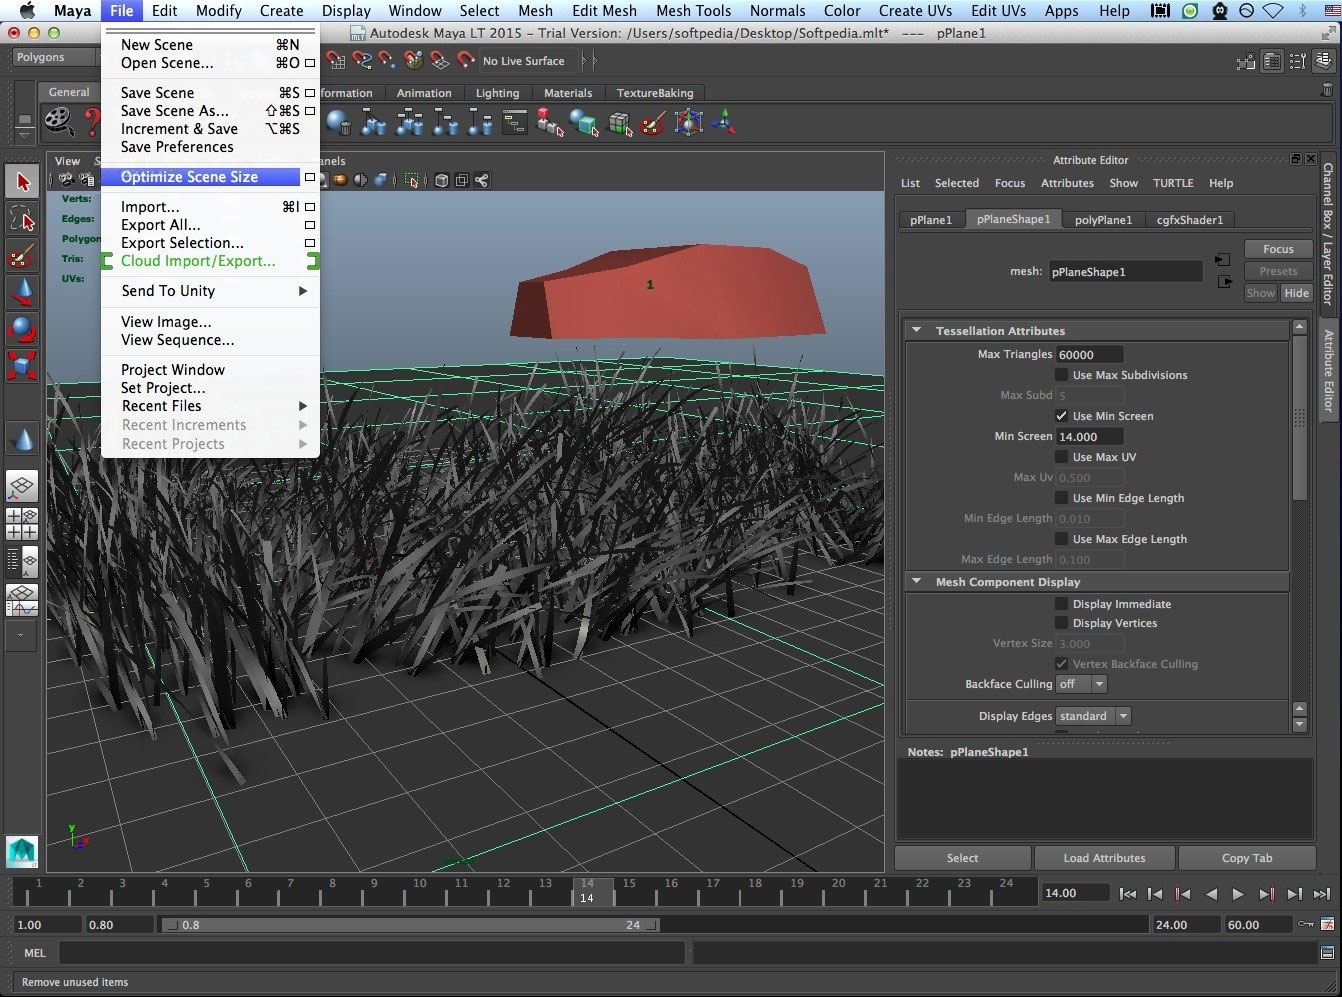Click the red question mark shelf icon
This screenshot has width=1342, height=997.
[x=92, y=122]
